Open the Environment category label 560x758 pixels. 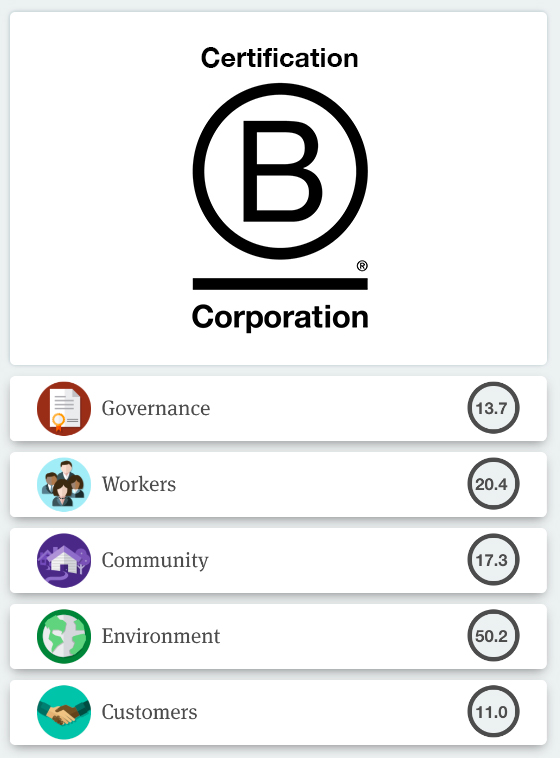point(161,636)
